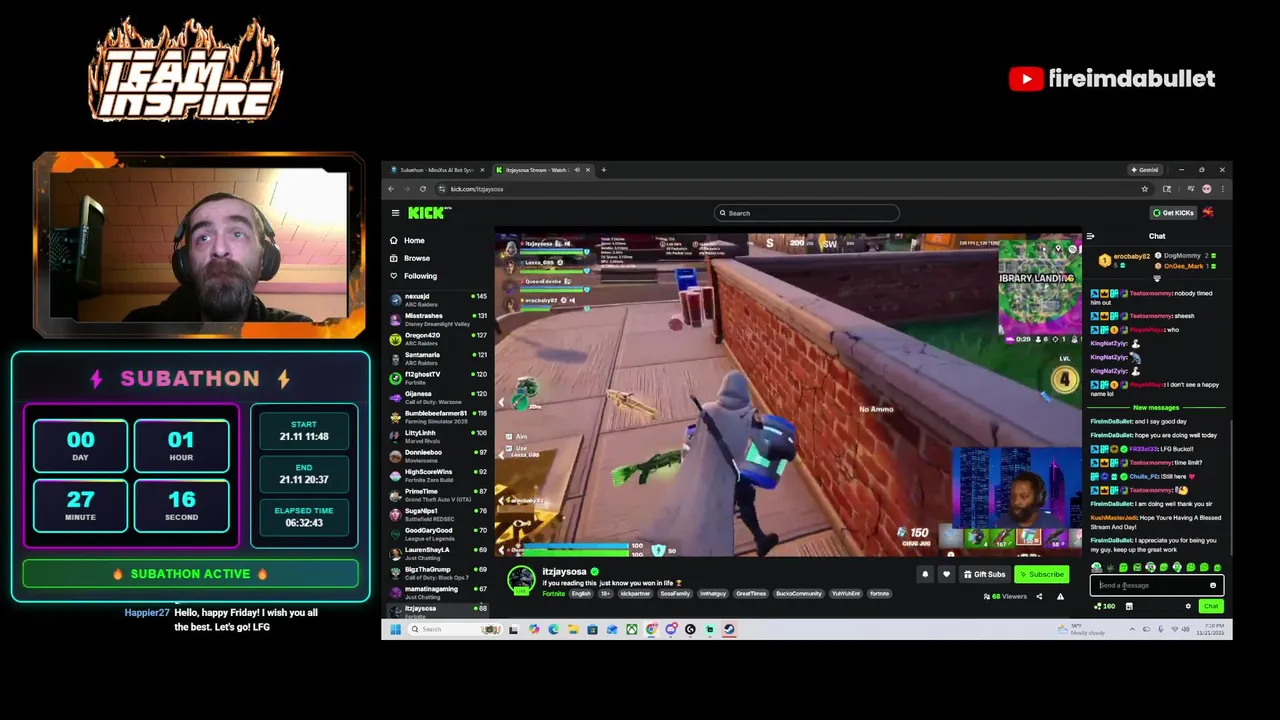Open the Kick user avatar menu
The height and width of the screenshot is (720, 1280).
[1208, 213]
